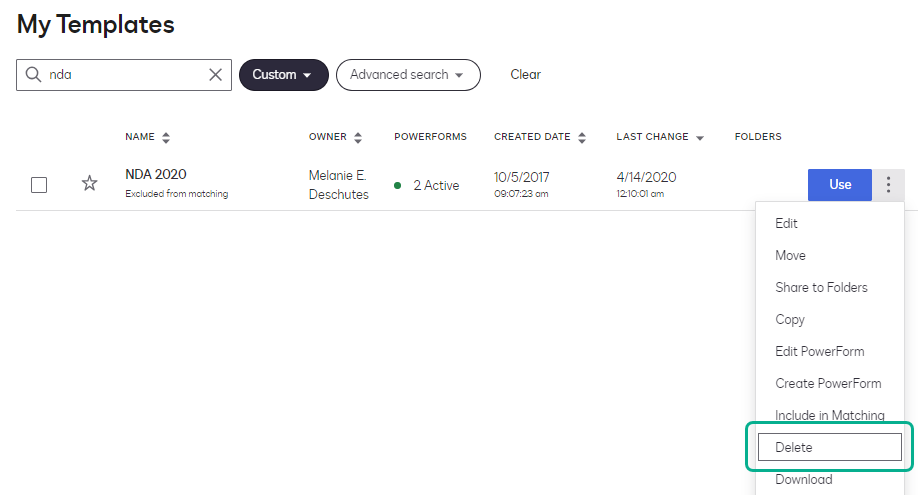Choose Delete from the actions menu
This screenshot has height=495, width=918.
click(x=830, y=448)
